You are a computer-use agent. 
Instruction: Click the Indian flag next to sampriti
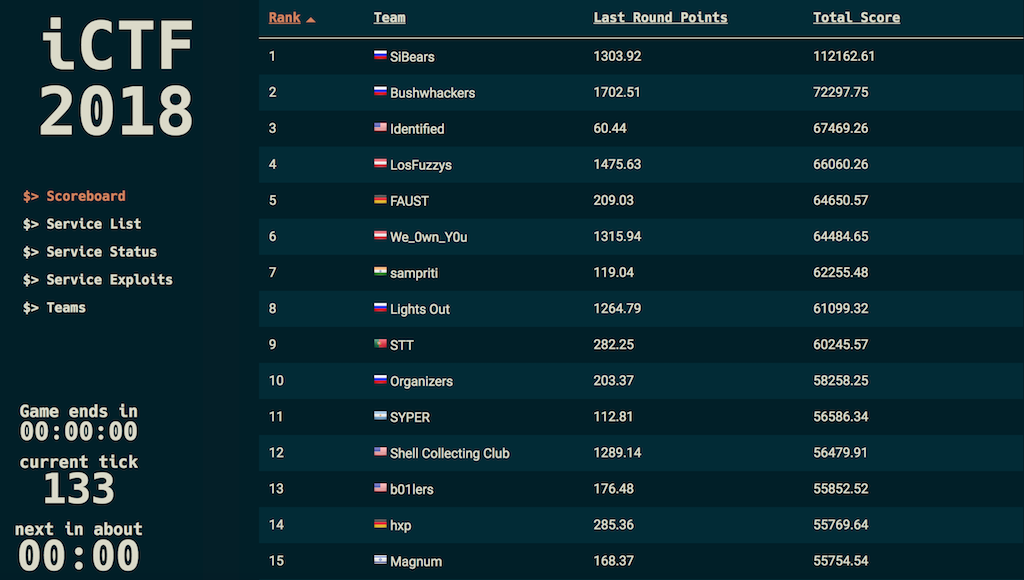click(x=380, y=271)
